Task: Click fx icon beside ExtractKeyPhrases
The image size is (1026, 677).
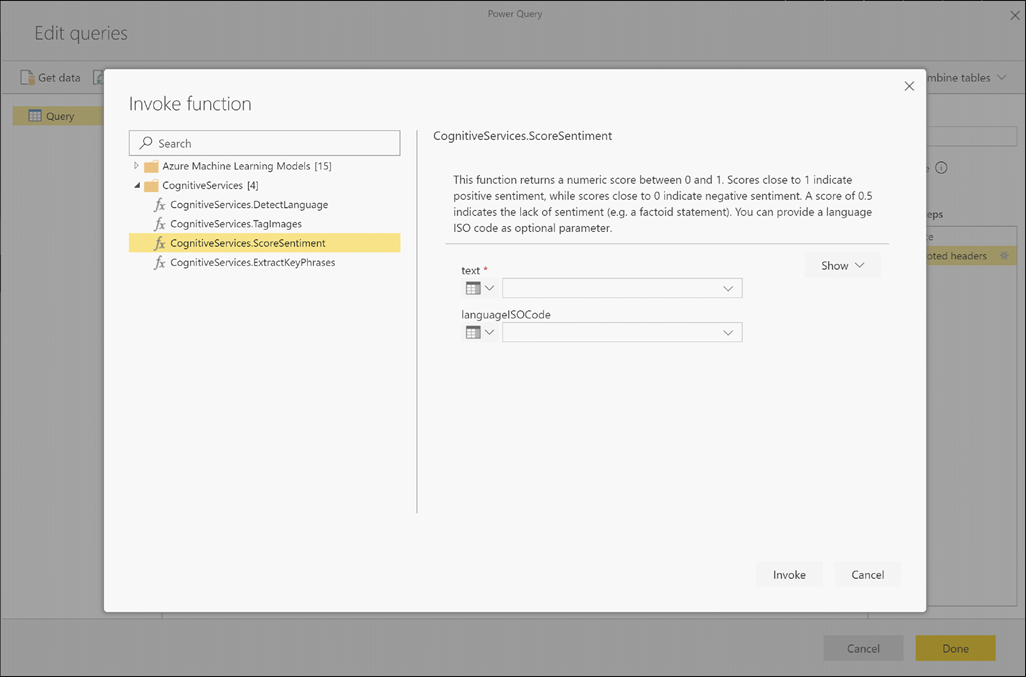Action: click(160, 262)
